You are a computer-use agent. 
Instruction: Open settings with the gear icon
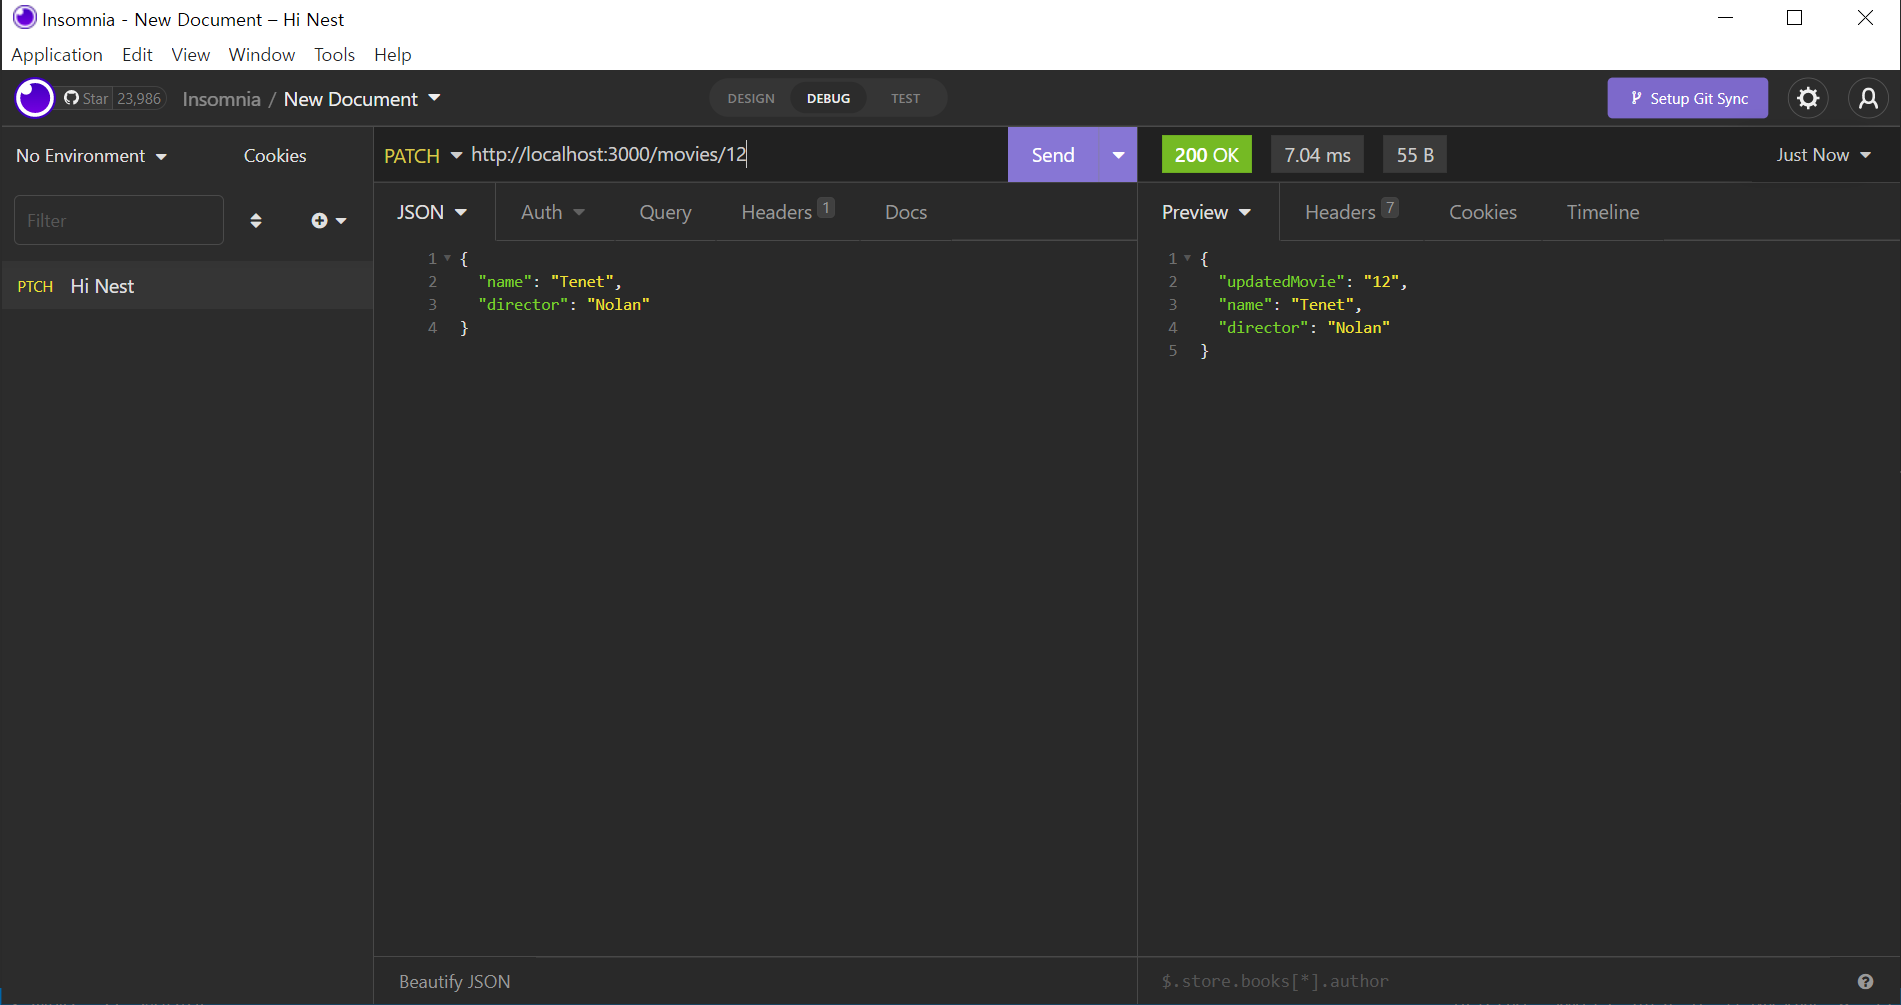[1808, 98]
